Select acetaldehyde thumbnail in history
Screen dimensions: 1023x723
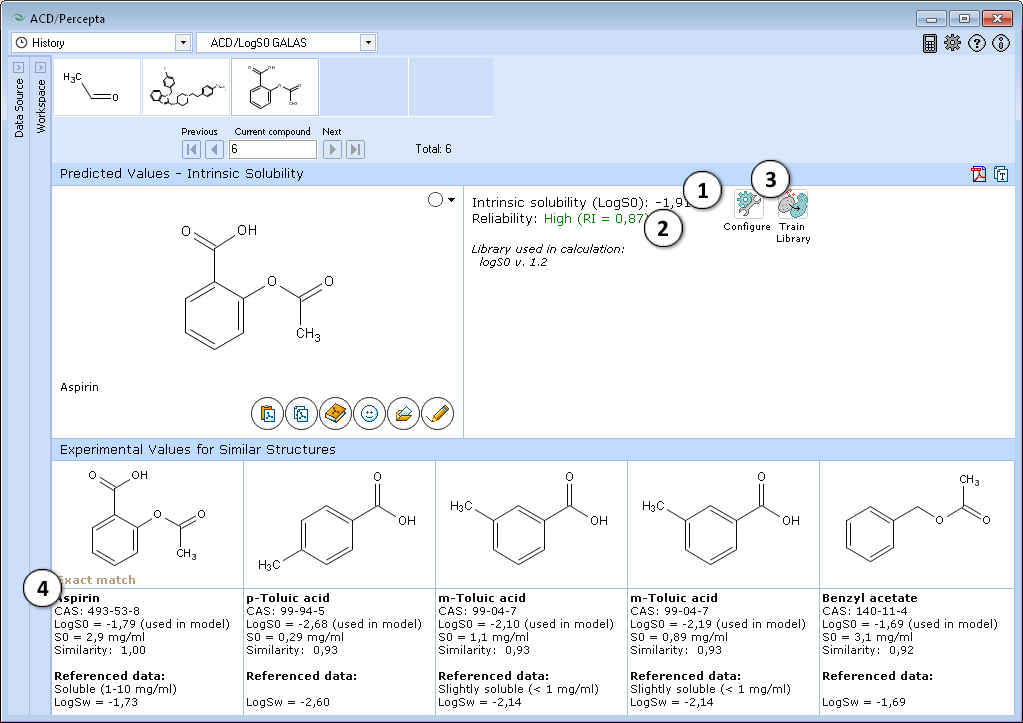point(97,87)
